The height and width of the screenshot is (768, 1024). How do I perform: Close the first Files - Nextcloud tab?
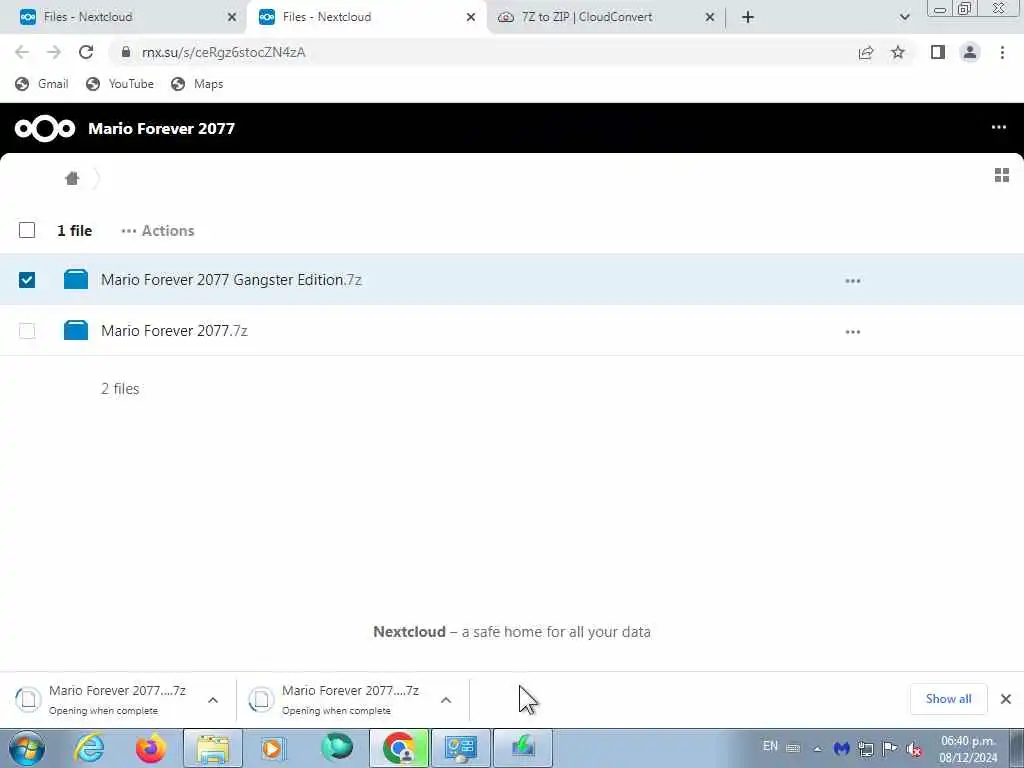[x=232, y=18]
